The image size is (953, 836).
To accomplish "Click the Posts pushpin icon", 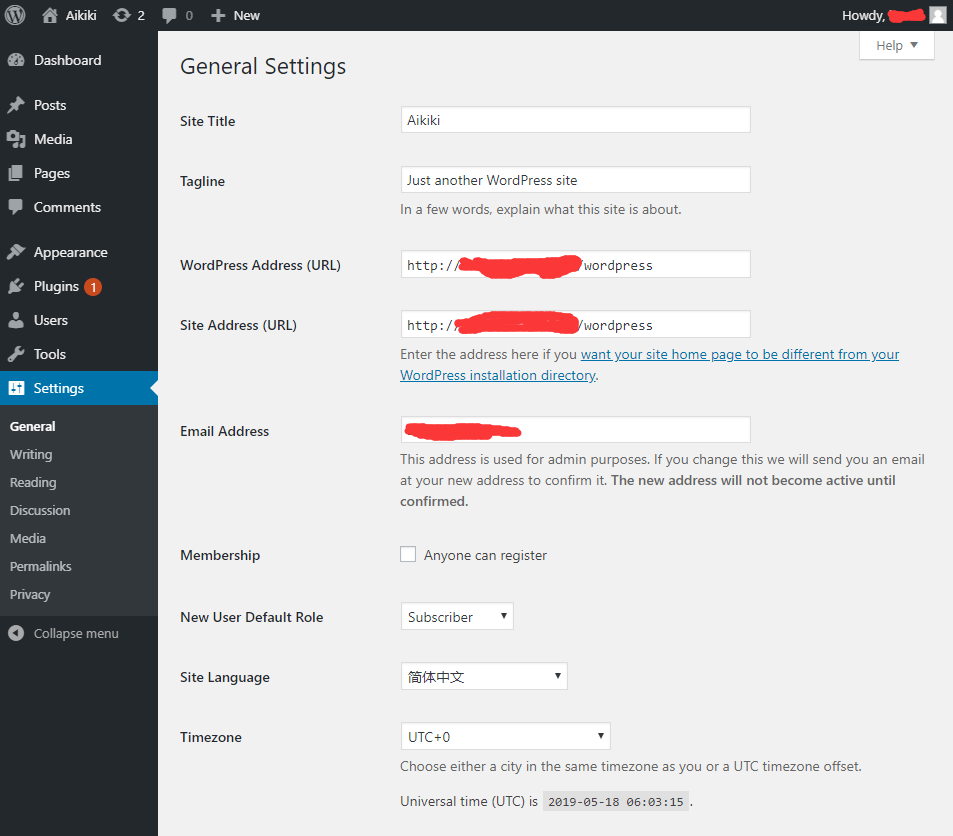I will (x=16, y=105).
